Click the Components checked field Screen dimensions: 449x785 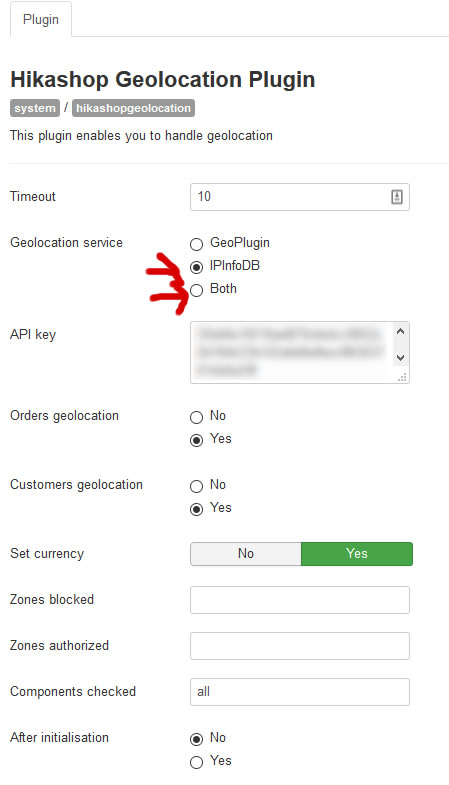tap(300, 692)
